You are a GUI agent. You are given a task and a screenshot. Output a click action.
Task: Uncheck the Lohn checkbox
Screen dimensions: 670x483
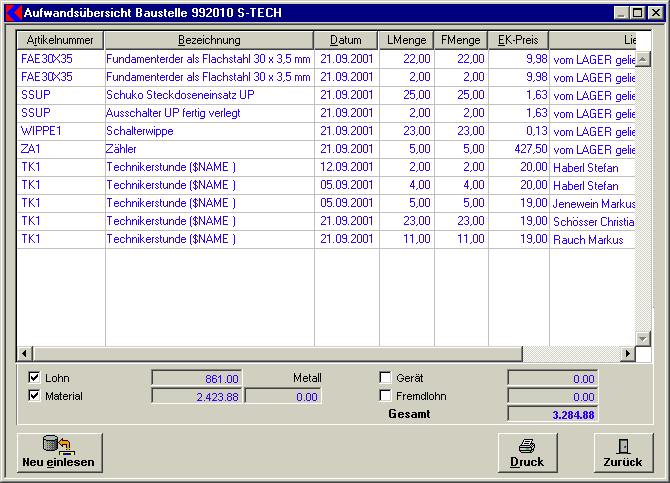(x=35, y=378)
